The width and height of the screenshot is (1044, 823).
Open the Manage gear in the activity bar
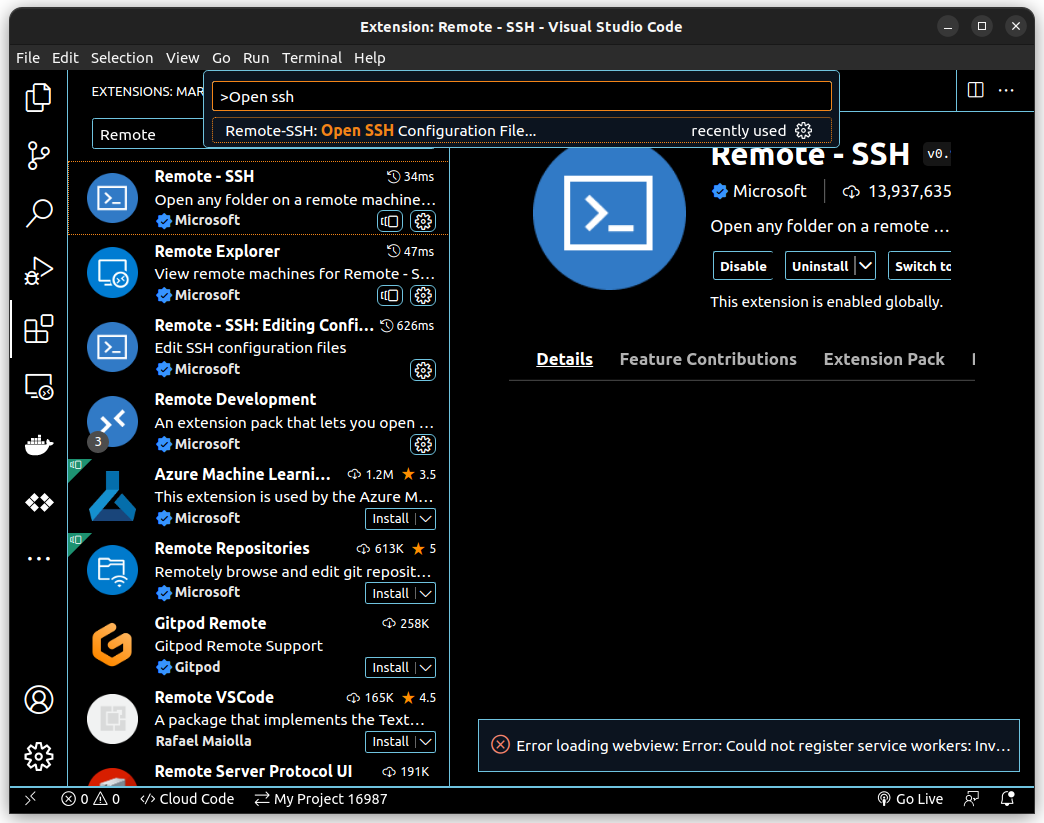point(38,757)
